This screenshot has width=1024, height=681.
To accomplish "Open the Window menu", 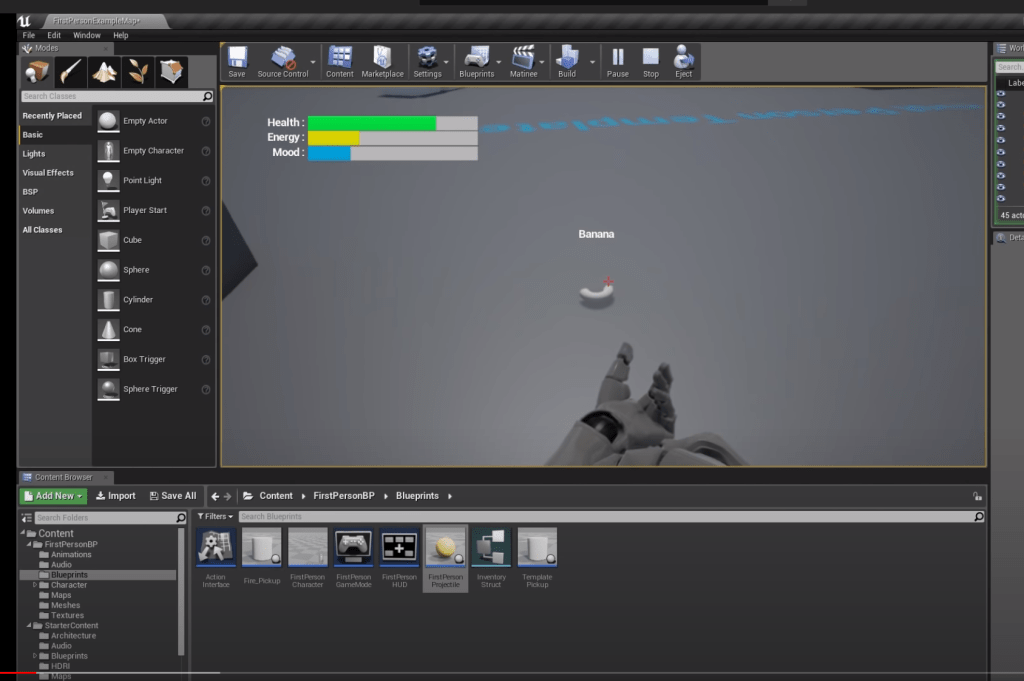I will point(86,35).
